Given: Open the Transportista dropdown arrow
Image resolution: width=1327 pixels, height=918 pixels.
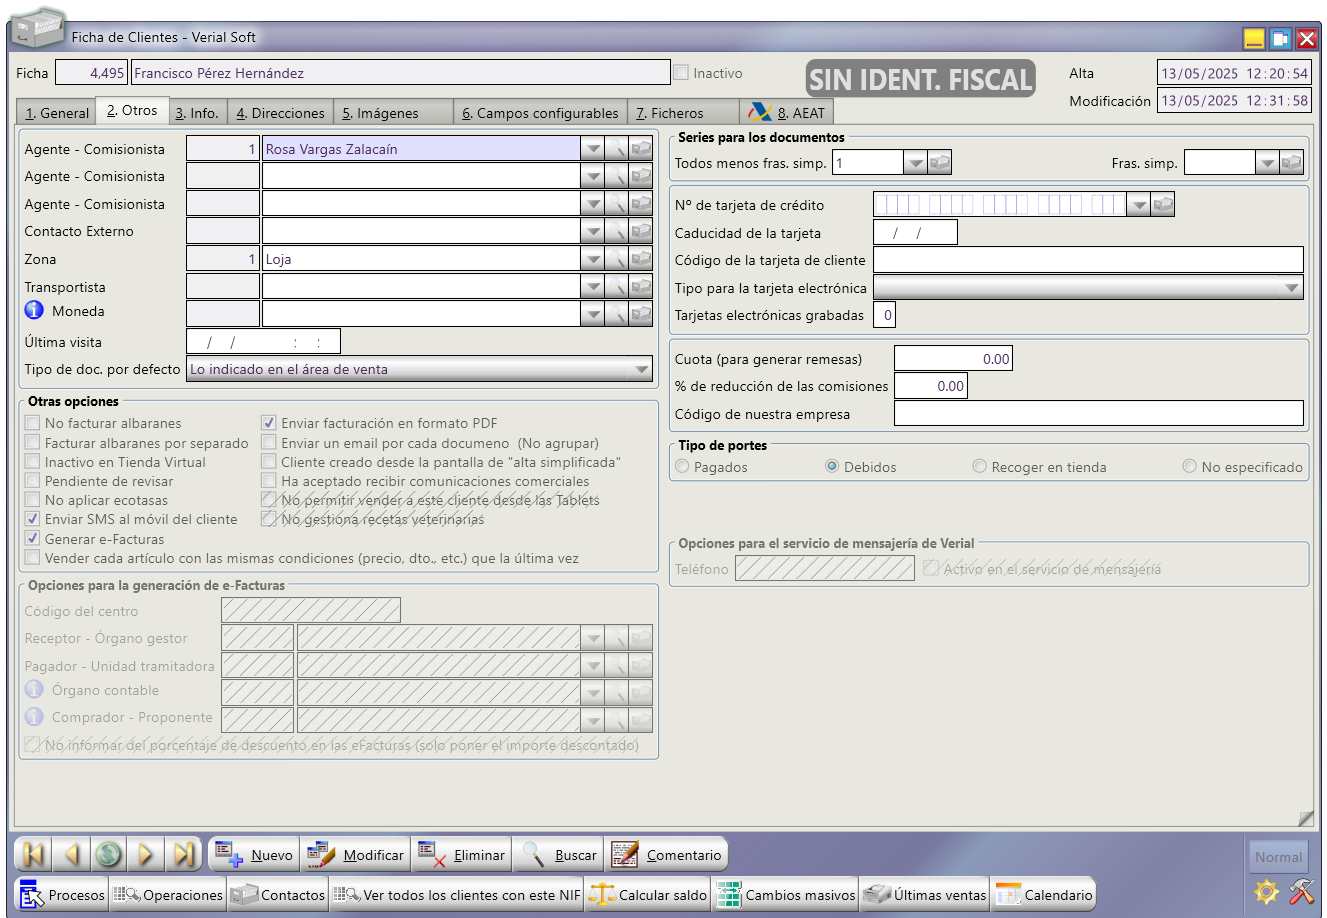Looking at the screenshot, I should (593, 287).
